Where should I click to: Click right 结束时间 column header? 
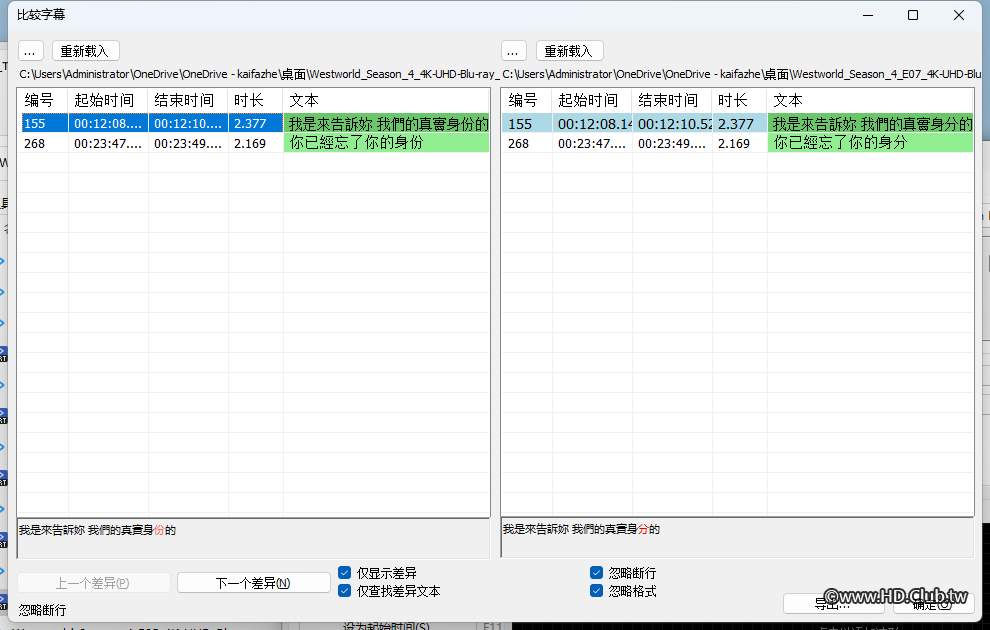pyautogui.click(x=672, y=100)
